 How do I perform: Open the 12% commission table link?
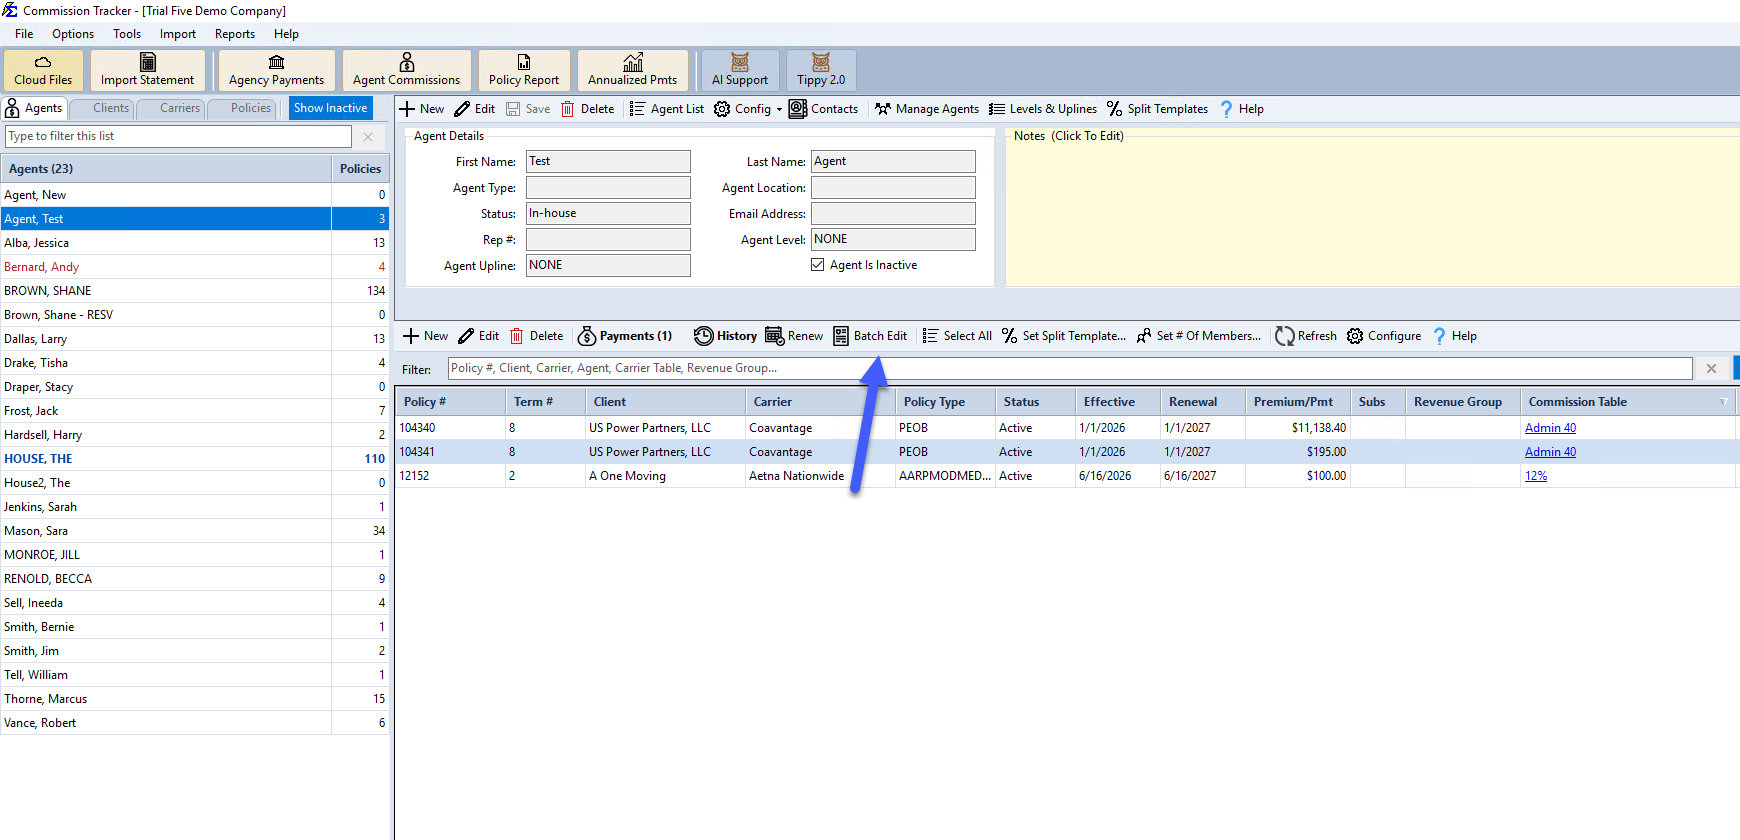tap(1536, 476)
